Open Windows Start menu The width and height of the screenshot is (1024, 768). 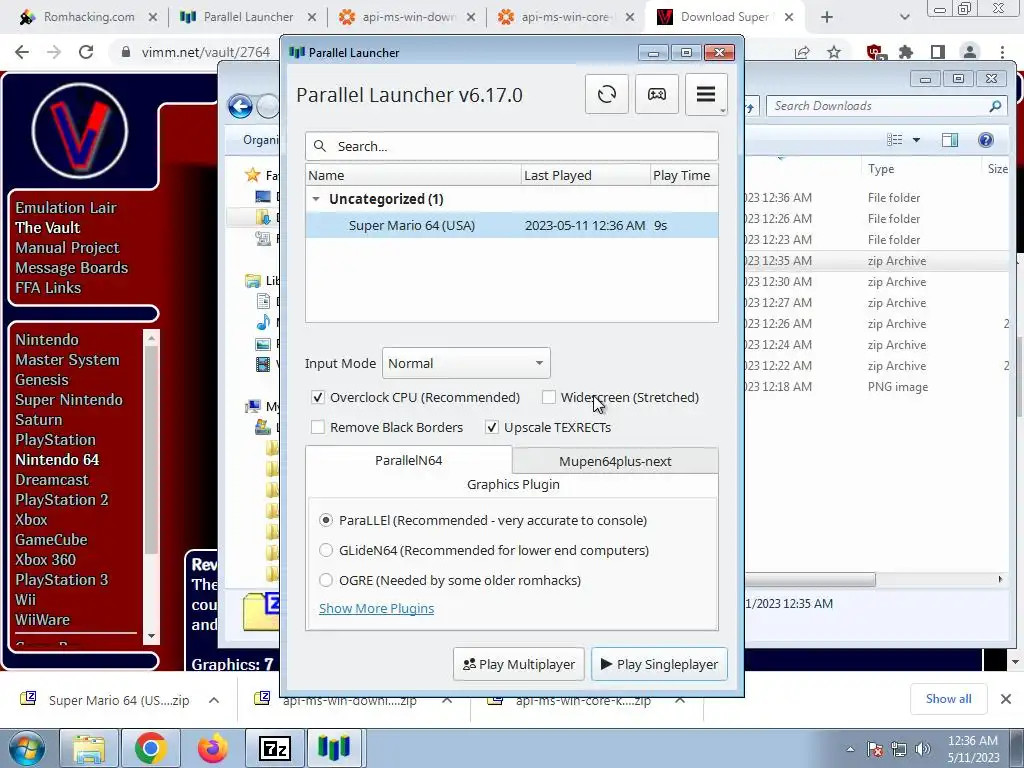27,748
